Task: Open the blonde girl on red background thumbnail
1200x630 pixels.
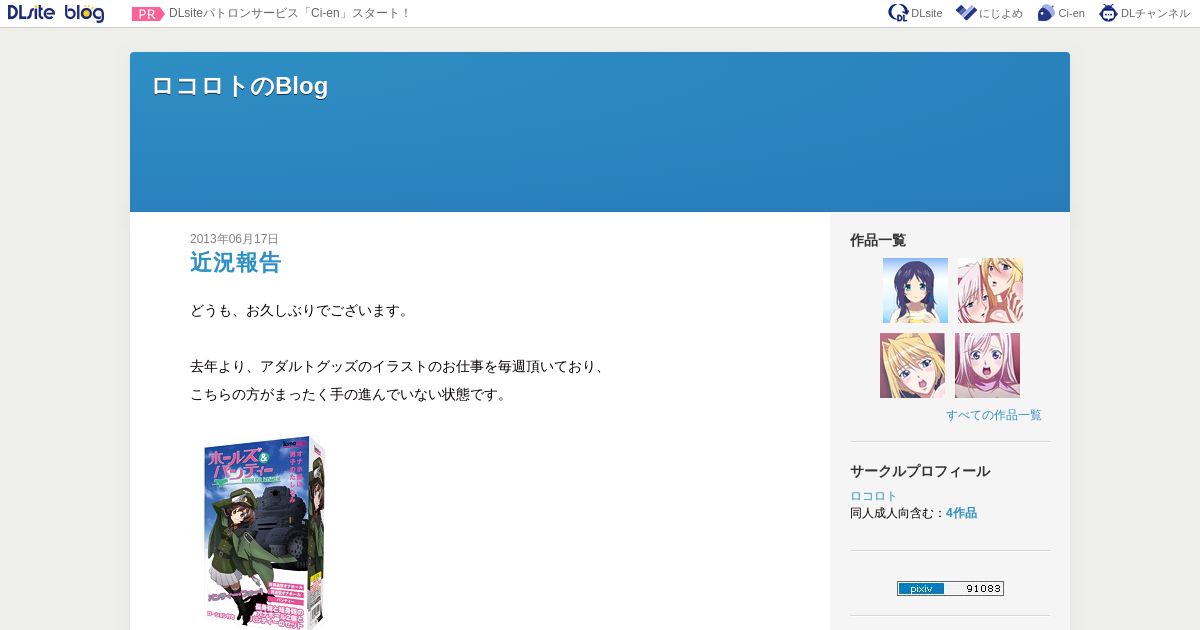Action: pos(912,365)
